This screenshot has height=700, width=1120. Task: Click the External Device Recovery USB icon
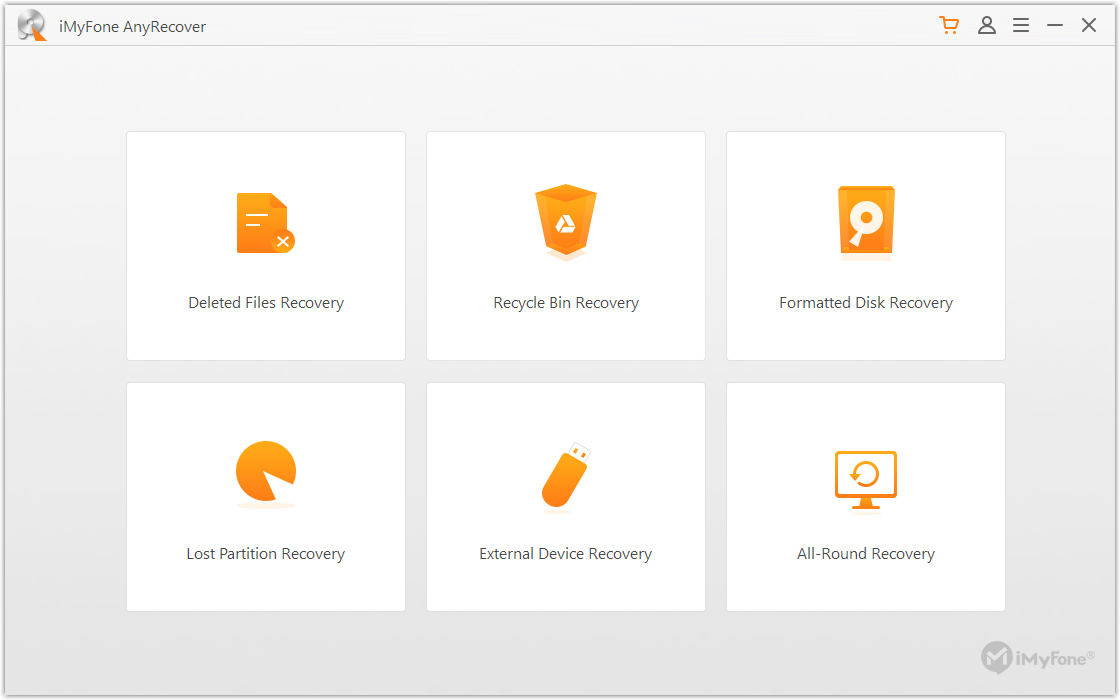pos(566,477)
